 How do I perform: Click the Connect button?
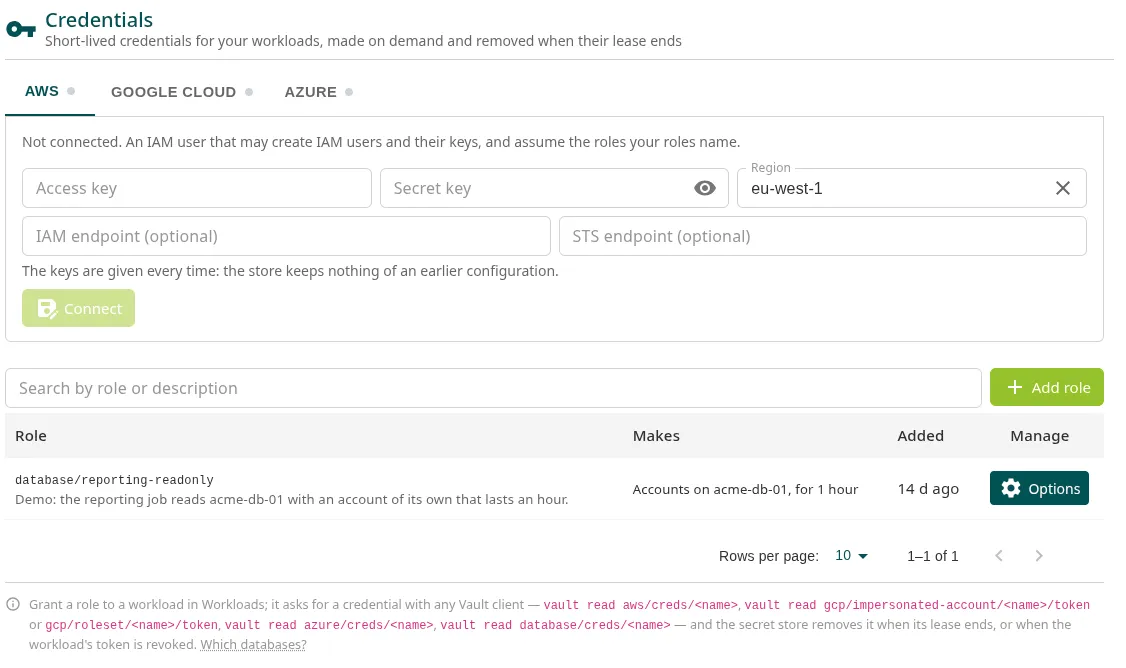(x=78, y=308)
